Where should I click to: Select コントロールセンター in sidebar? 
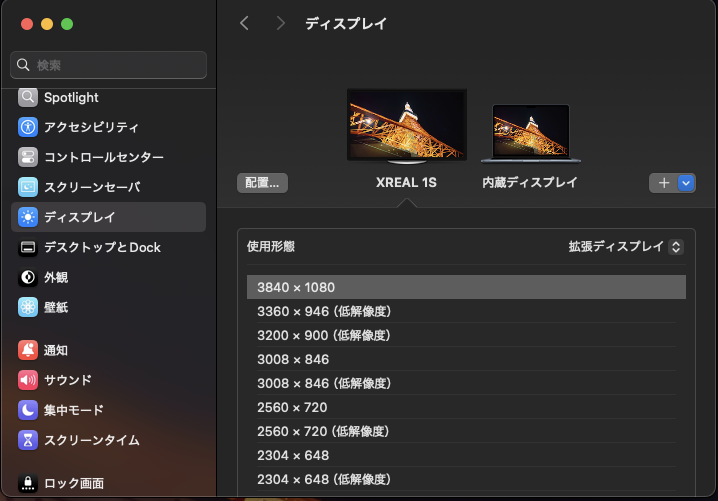[x=108, y=157]
